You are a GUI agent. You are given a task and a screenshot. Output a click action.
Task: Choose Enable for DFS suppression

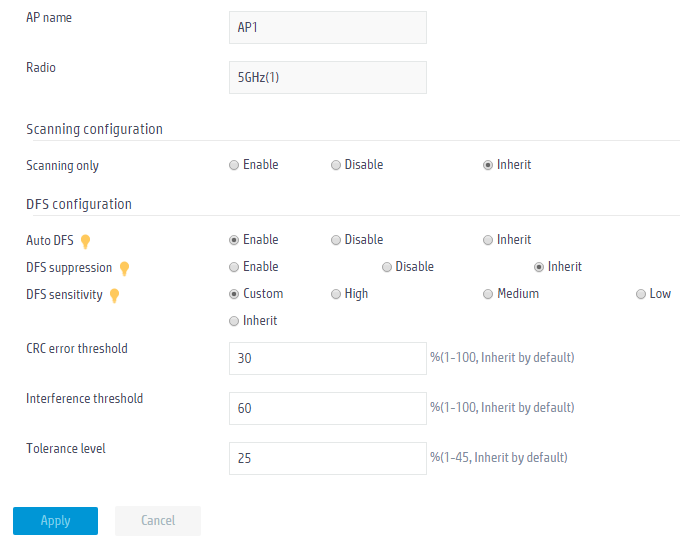(x=234, y=267)
